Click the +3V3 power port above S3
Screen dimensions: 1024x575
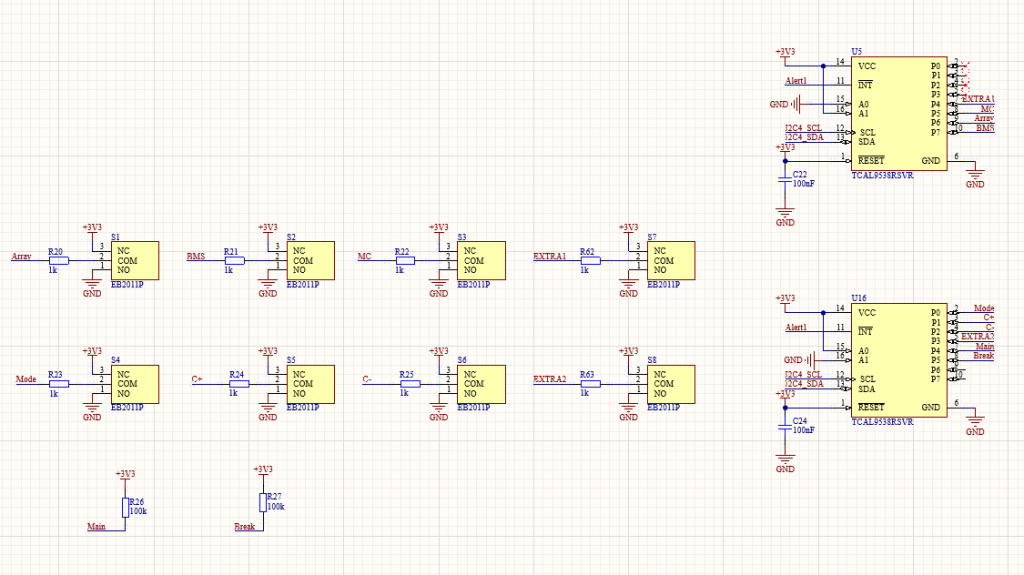click(438, 228)
